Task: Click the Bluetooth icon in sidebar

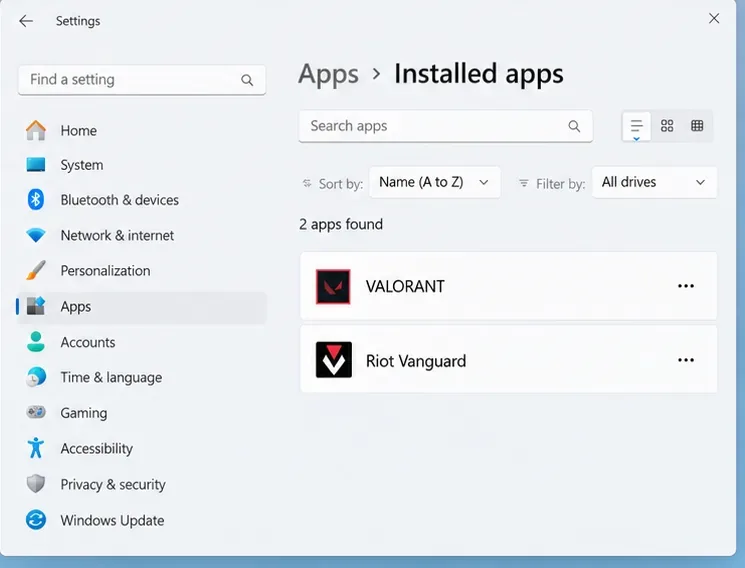Action: click(x=36, y=200)
